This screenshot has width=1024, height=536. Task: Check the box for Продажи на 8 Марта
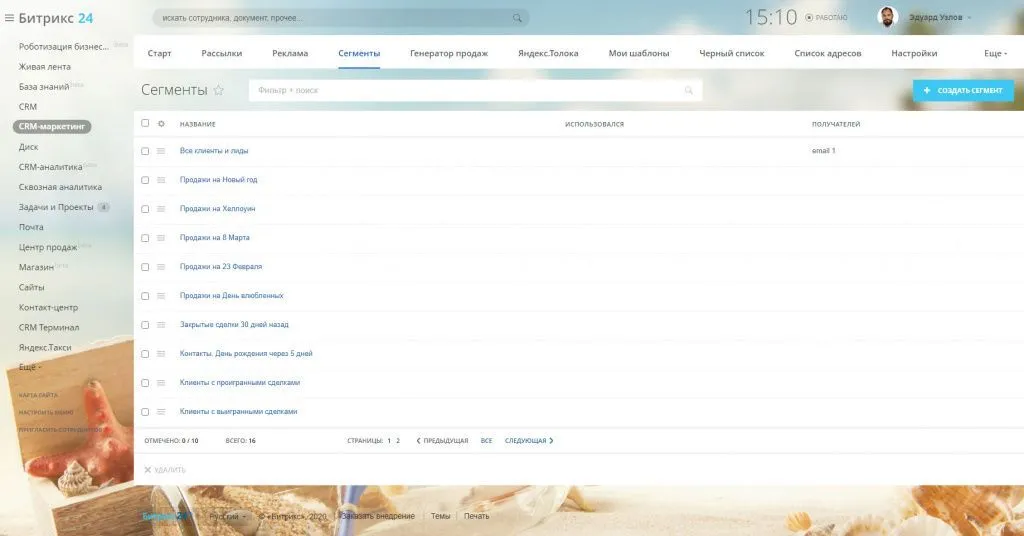tap(145, 238)
